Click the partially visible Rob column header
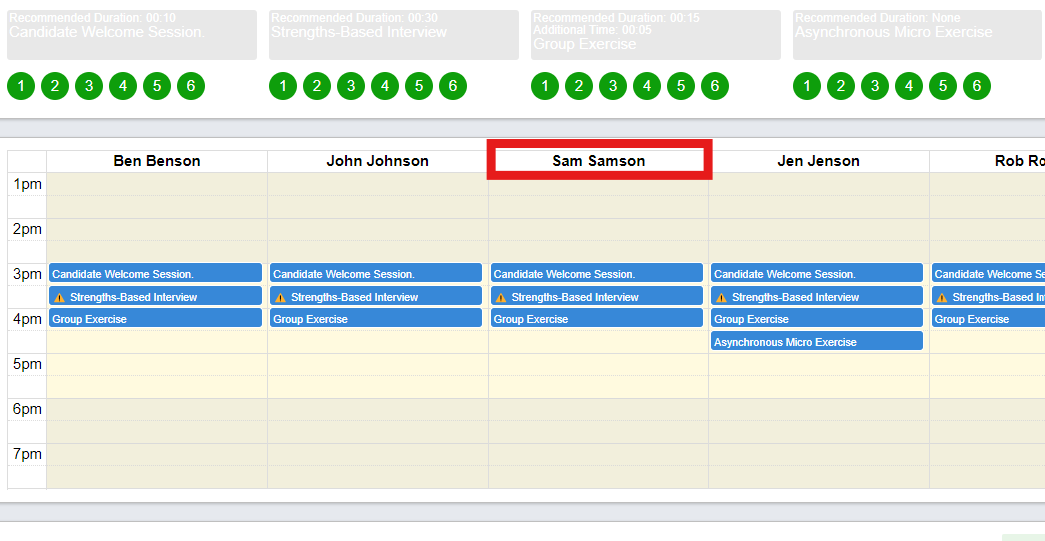1045x541 pixels. pos(987,161)
